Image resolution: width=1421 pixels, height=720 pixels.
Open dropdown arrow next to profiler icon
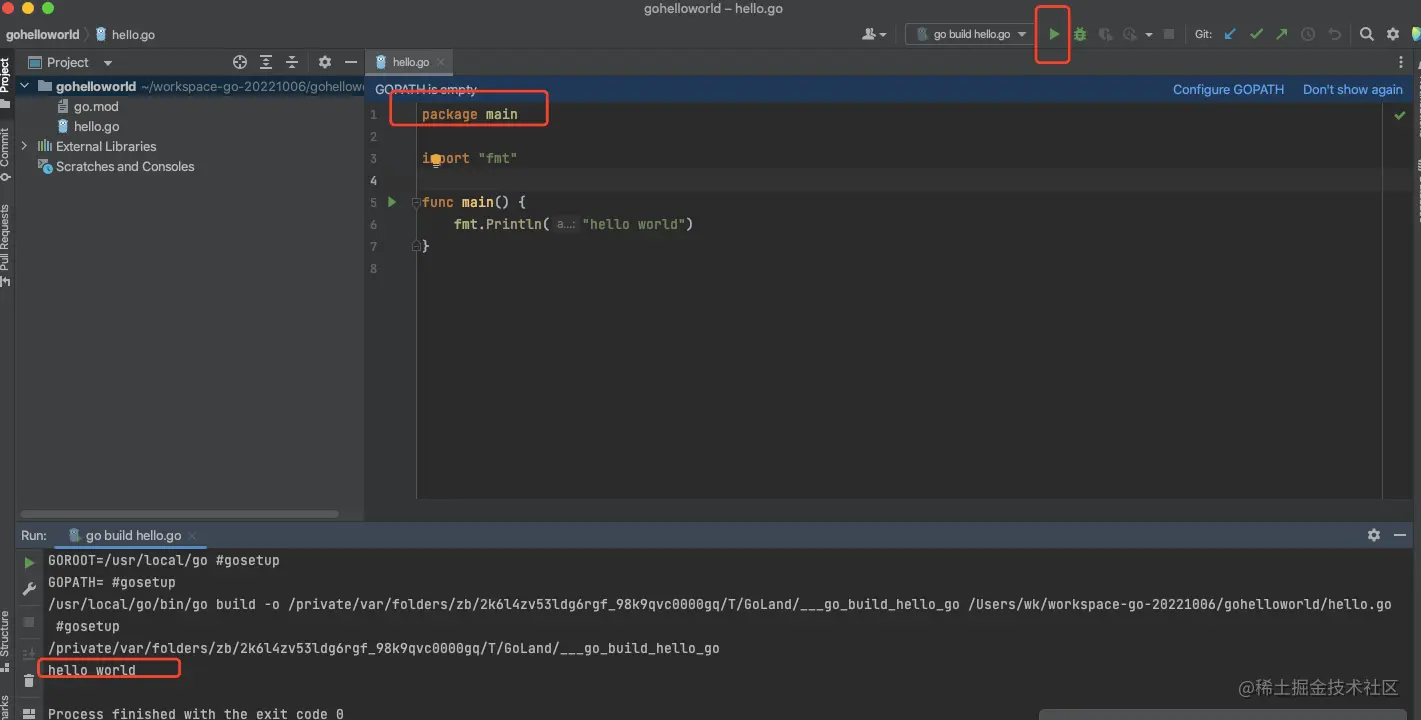pos(1149,35)
